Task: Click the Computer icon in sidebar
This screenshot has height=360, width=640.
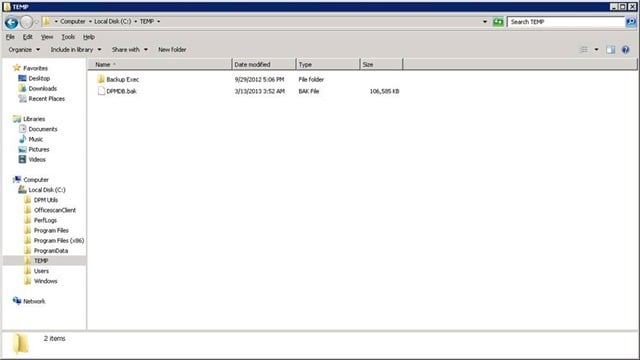Action: 17,179
